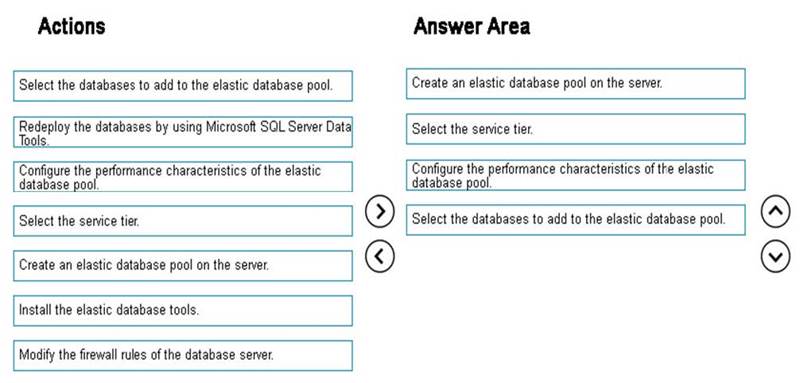Click the move down arrow icon
Image resolution: width=800 pixels, height=383 pixels.
(x=775, y=257)
